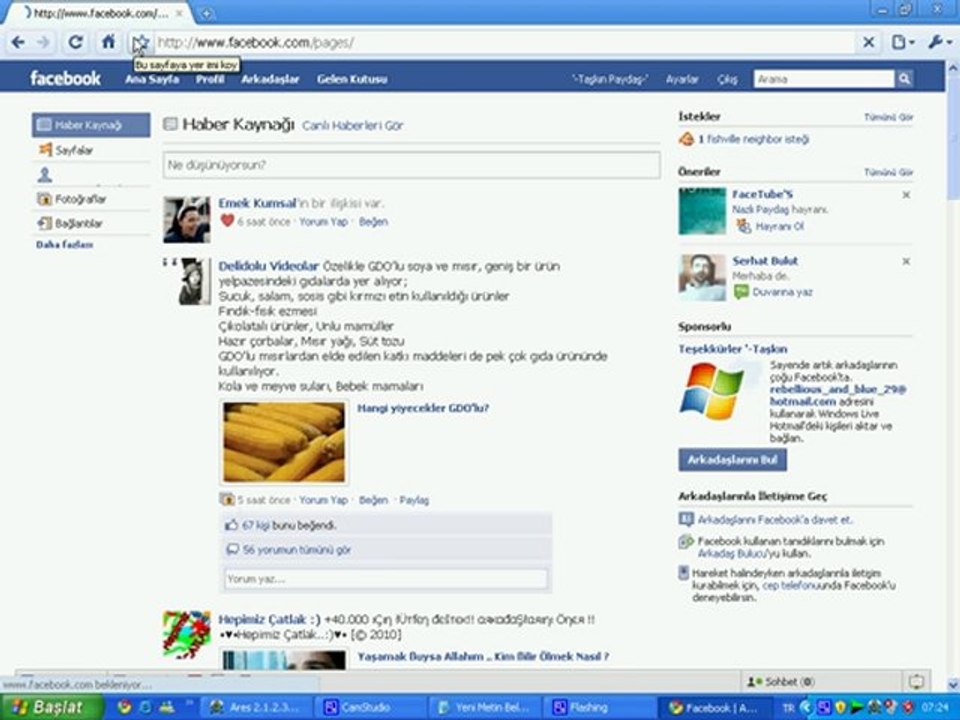Viewport: 960px width, 720px height.
Task: Open the Serhat Bulut profile thumbnail
Action: pos(702,277)
